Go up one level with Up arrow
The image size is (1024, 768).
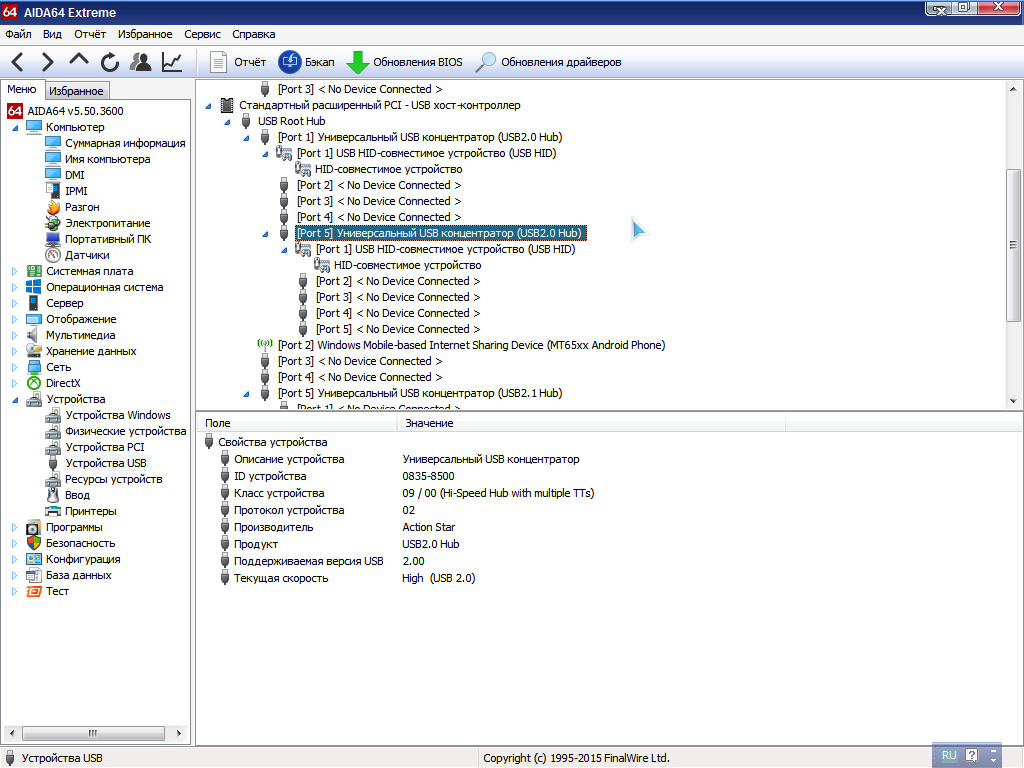[79, 61]
